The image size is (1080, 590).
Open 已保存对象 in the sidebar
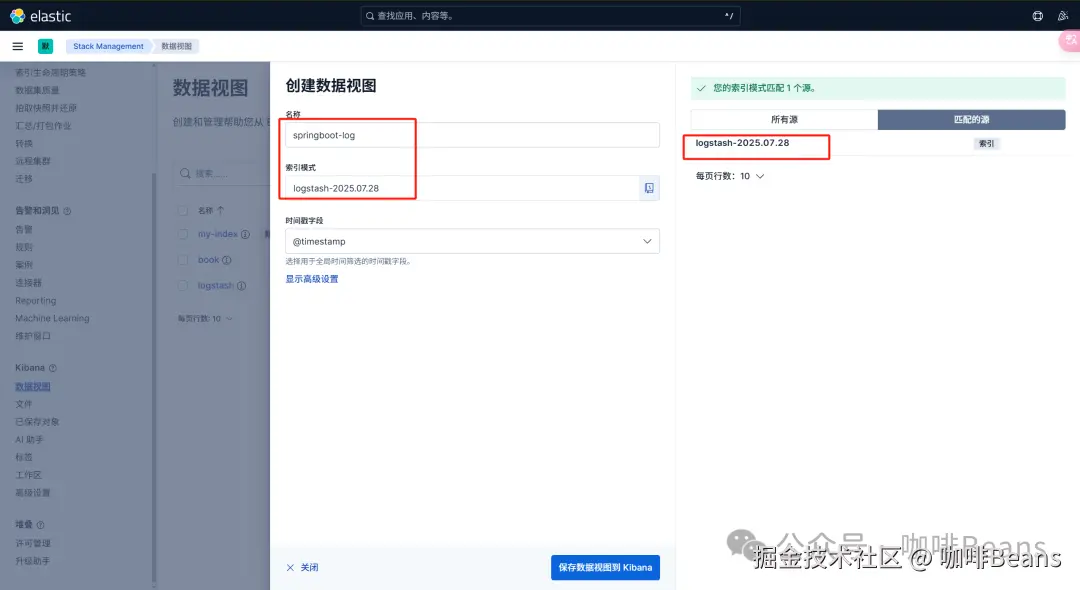(x=37, y=422)
